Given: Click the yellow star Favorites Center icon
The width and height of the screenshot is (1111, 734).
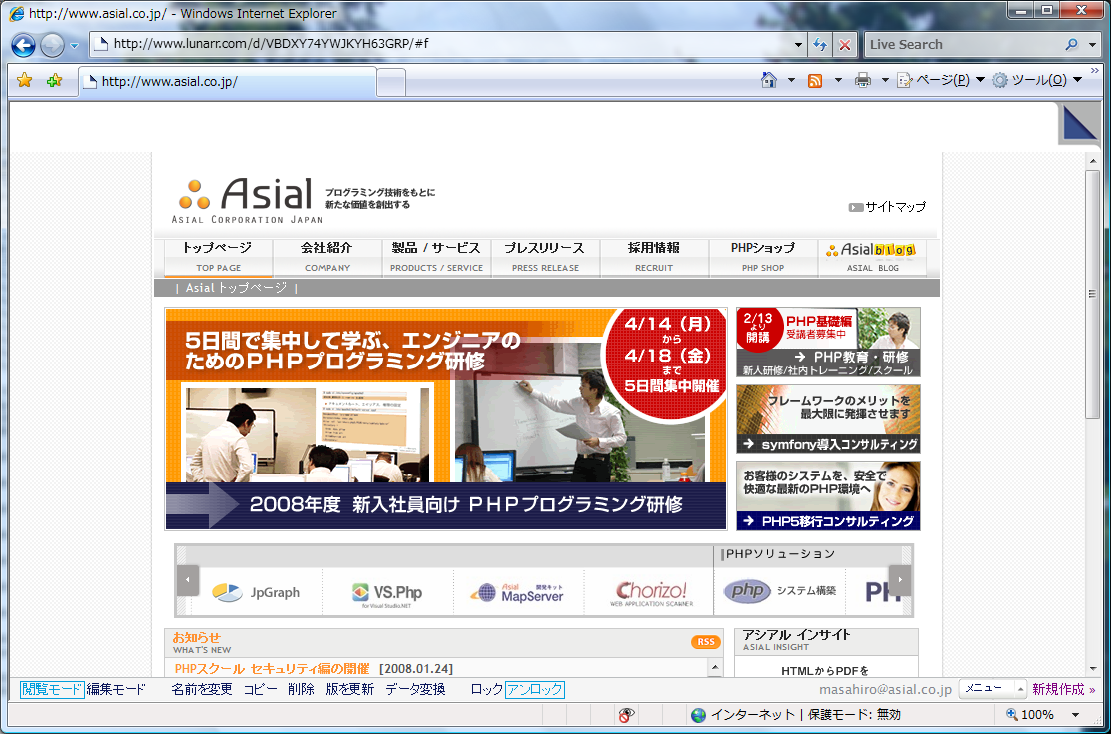Looking at the screenshot, I should pos(25,81).
